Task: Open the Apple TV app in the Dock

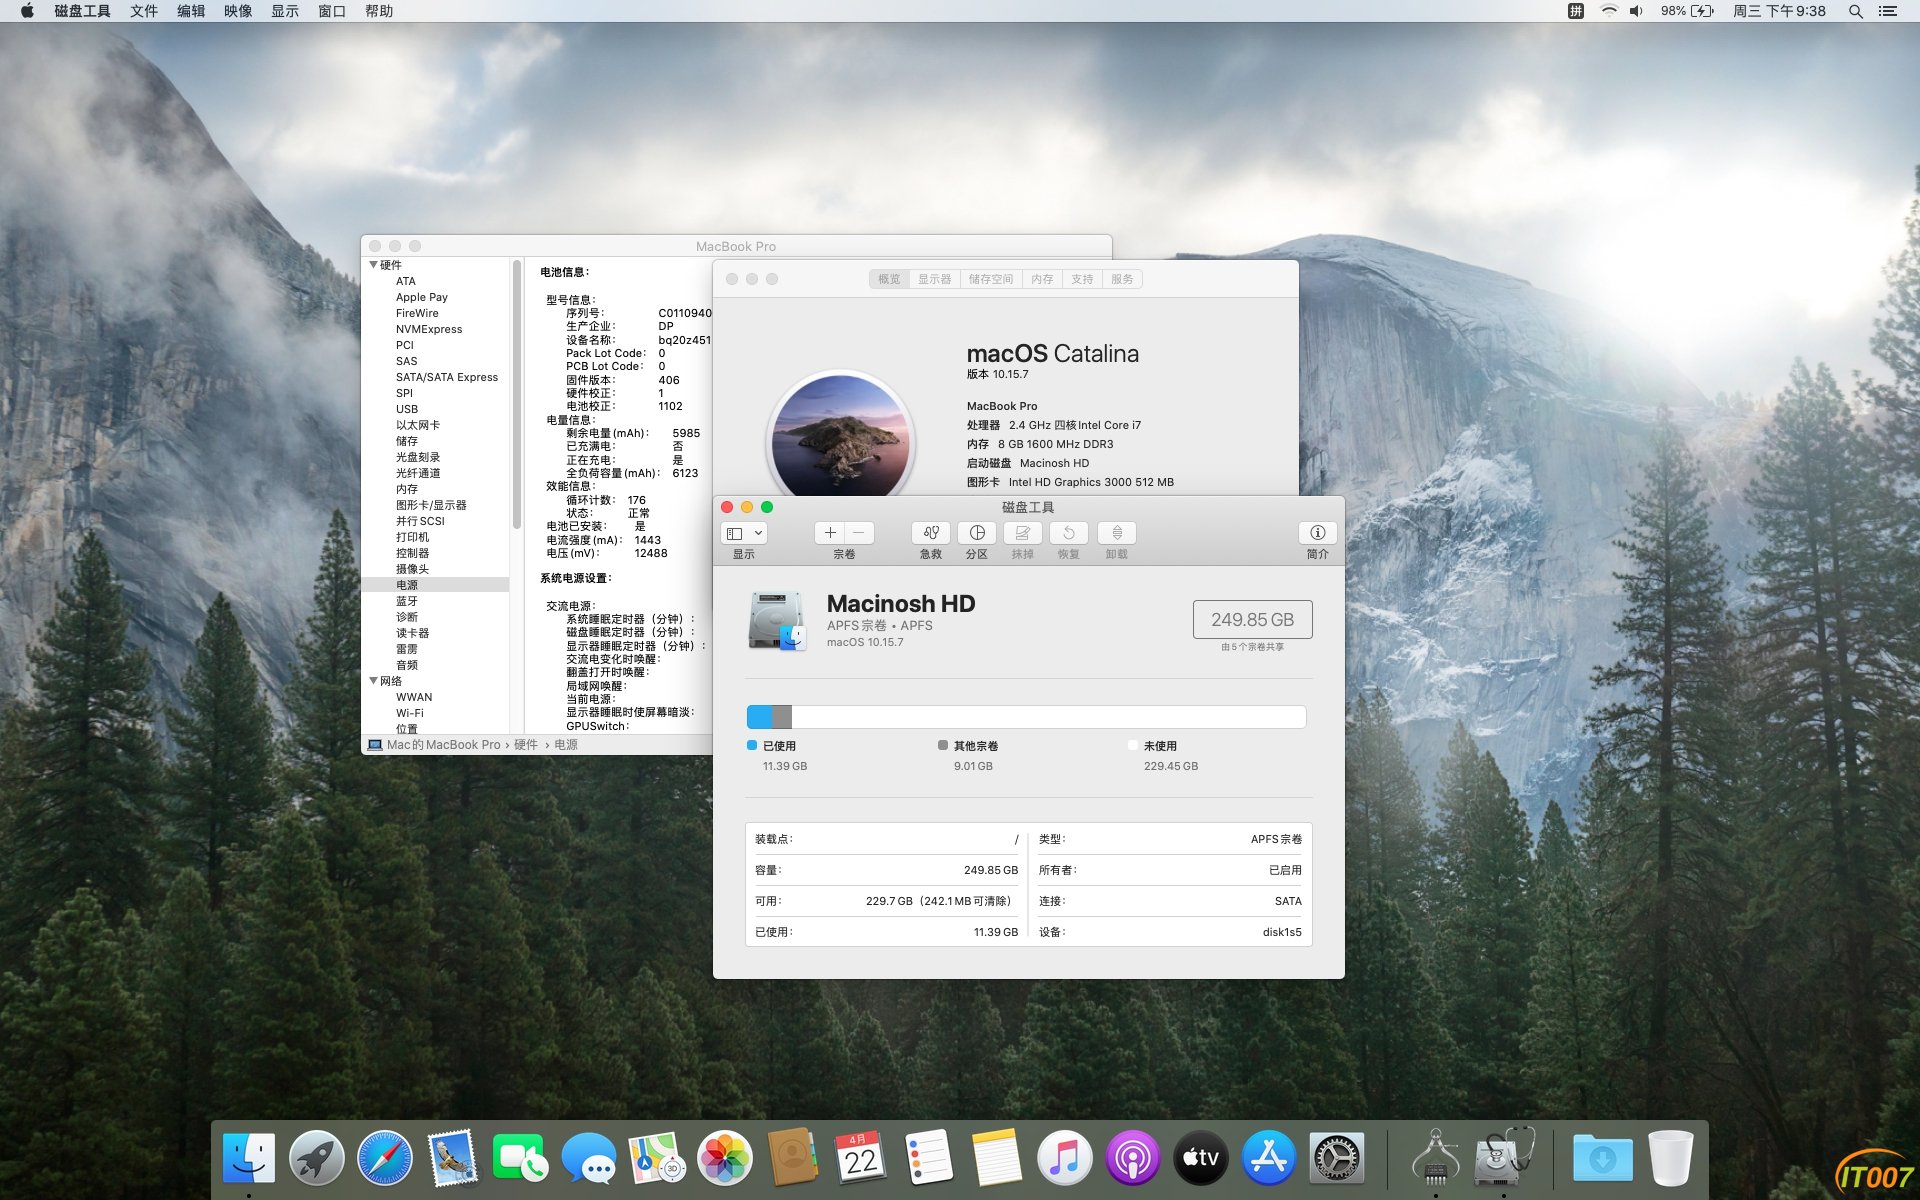Action: [1200, 1159]
